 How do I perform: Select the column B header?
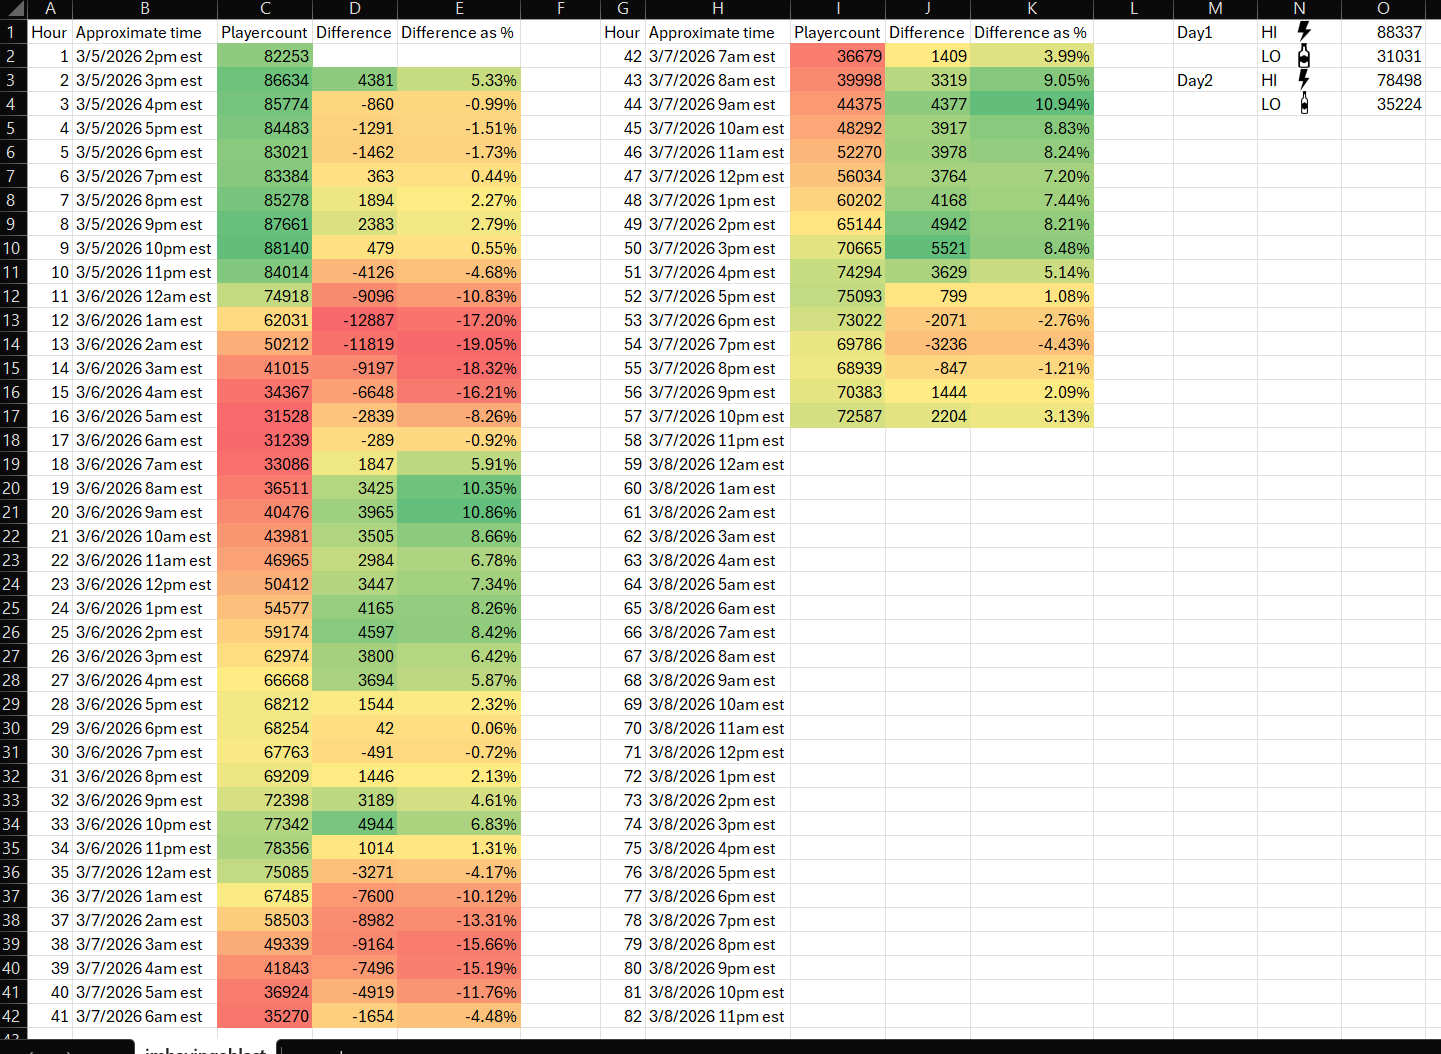click(x=144, y=9)
